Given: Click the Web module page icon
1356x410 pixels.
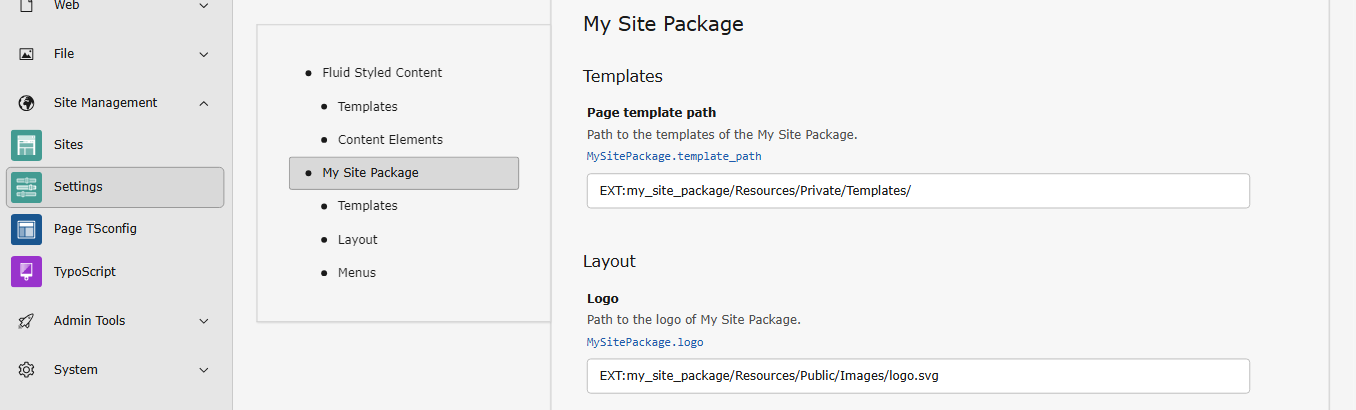Looking at the screenshot, I should [27, 5].
